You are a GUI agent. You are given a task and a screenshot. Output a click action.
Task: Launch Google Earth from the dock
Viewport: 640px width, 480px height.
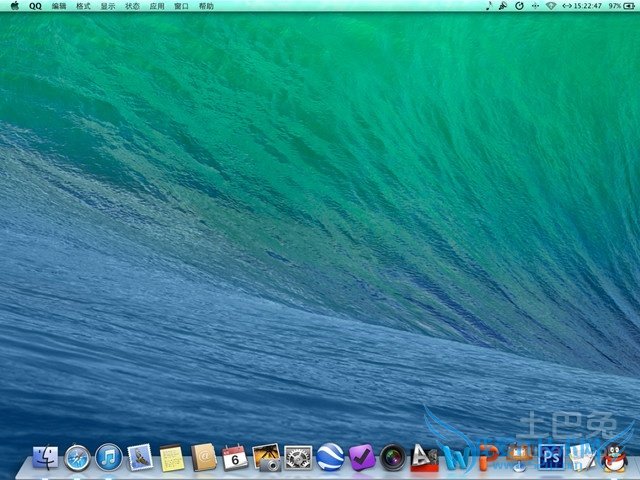tap(330, 458)
